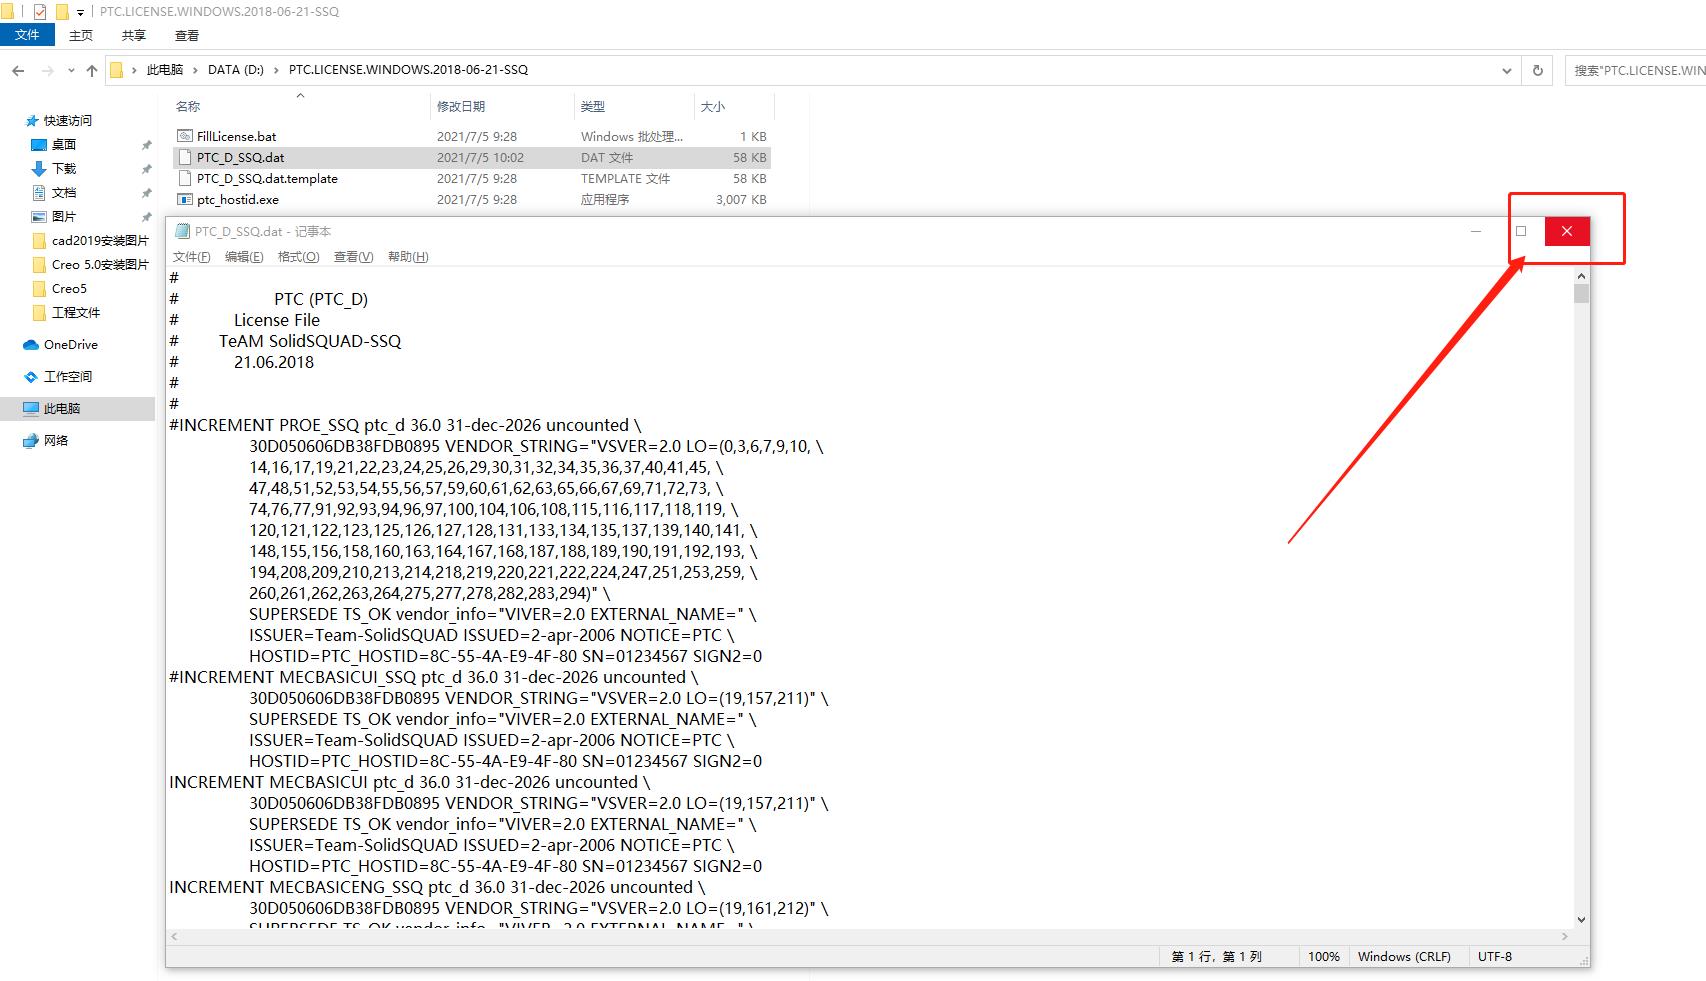This screenshot has width=1706, height=981.
Task: Open Notepad 帮助(H) menu
Action: [x=408, y=257]
